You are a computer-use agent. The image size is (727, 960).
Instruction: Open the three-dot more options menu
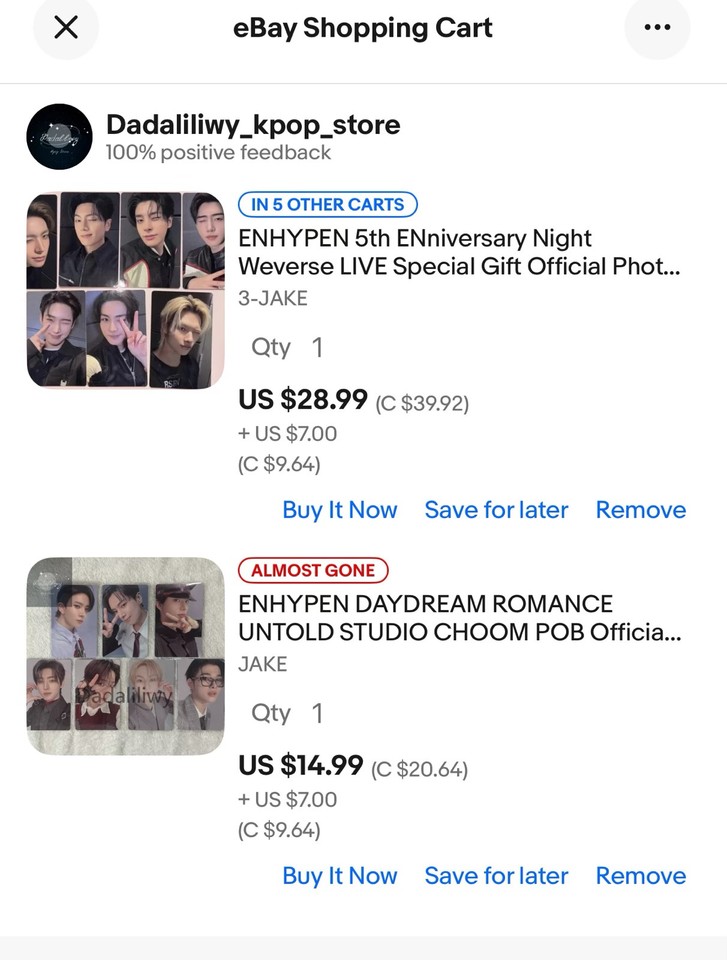[657, 28]
